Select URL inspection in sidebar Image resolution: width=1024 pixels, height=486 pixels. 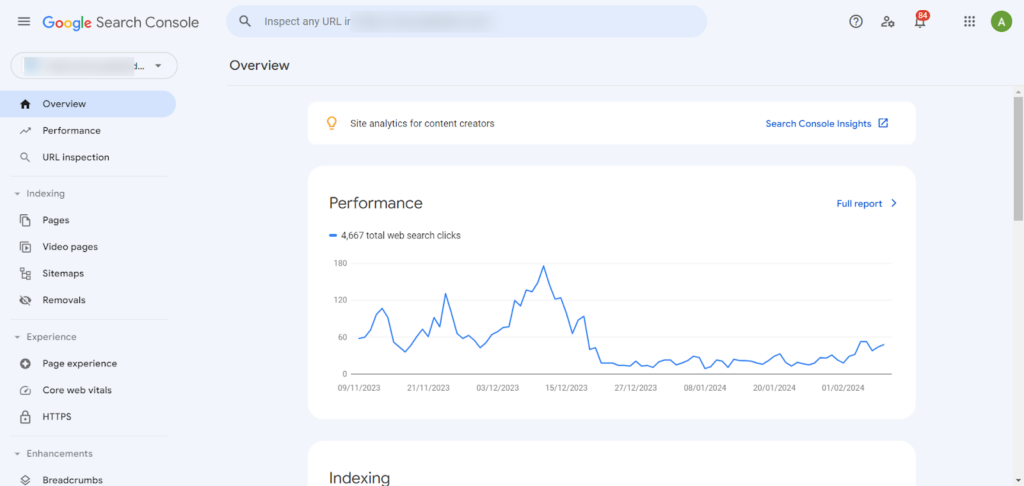[x=75, y=157]
